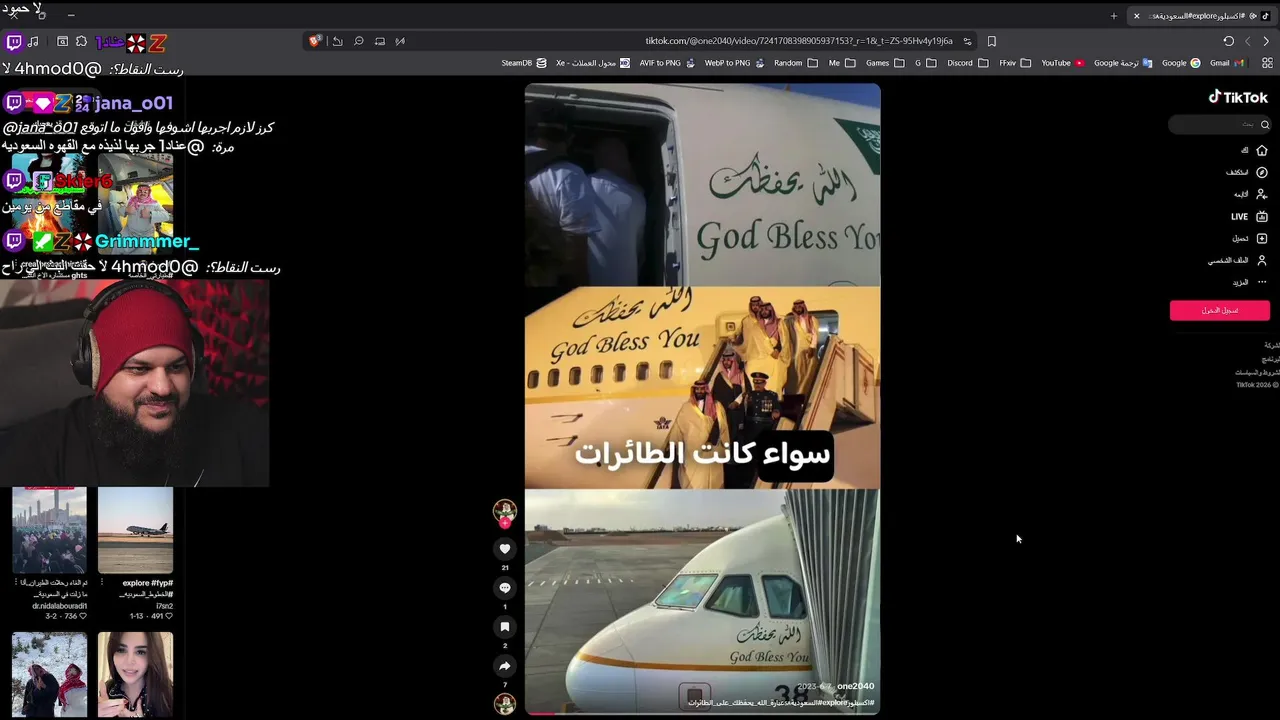The width and height of the screenshot is (1280, 720).
Task: Open the Google Translate bookmark
Action: (1122, 63)
